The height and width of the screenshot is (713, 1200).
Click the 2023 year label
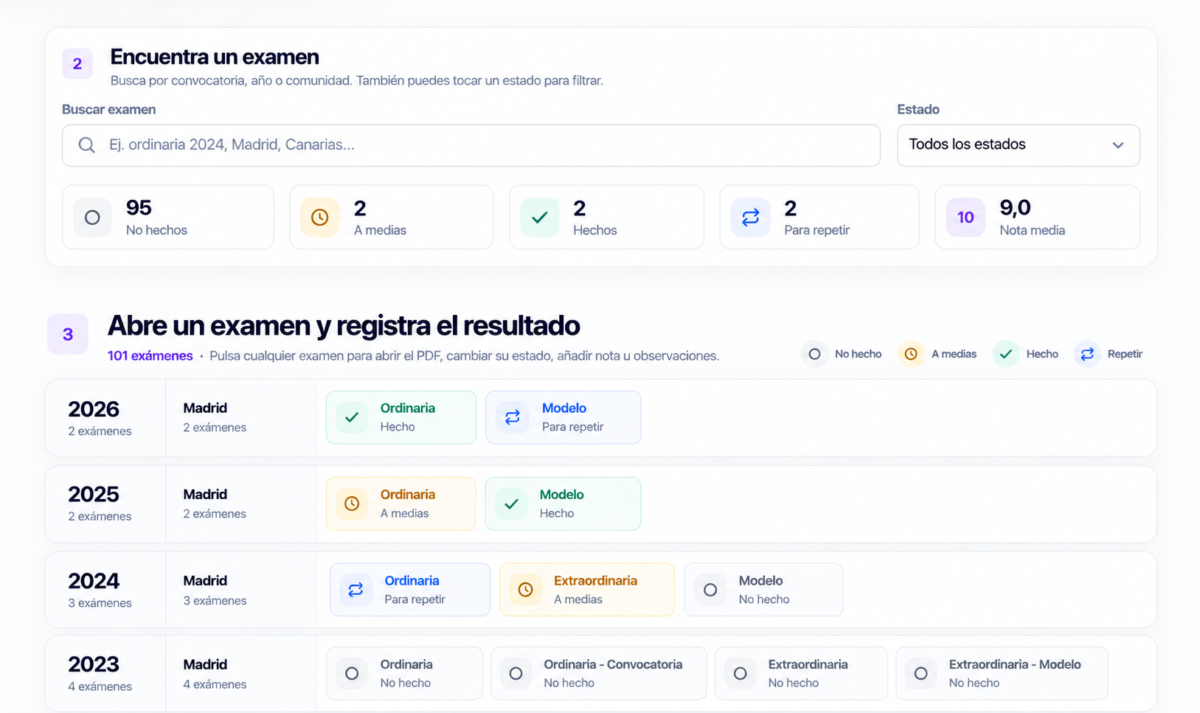[x=94, y=665]
